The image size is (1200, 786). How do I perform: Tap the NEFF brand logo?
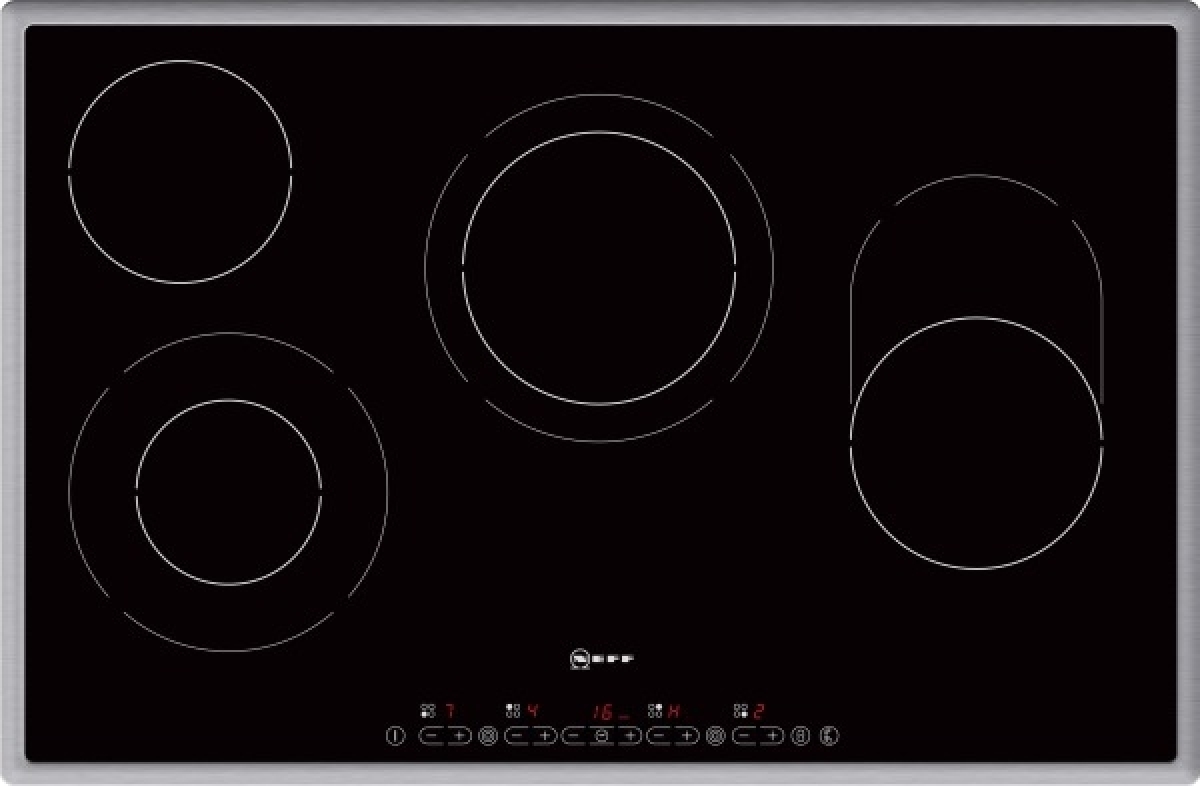(x=602, y=659)
